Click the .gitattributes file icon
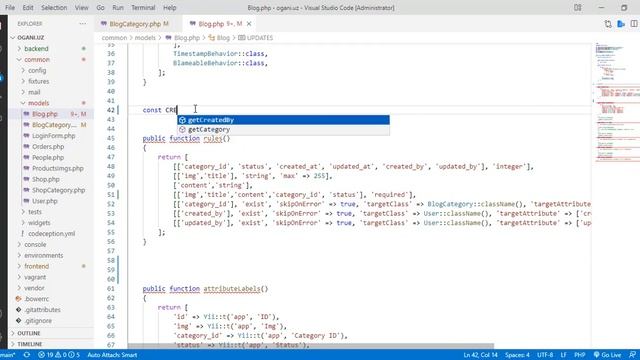Viewport: 640px width, 360px height. 18,310
